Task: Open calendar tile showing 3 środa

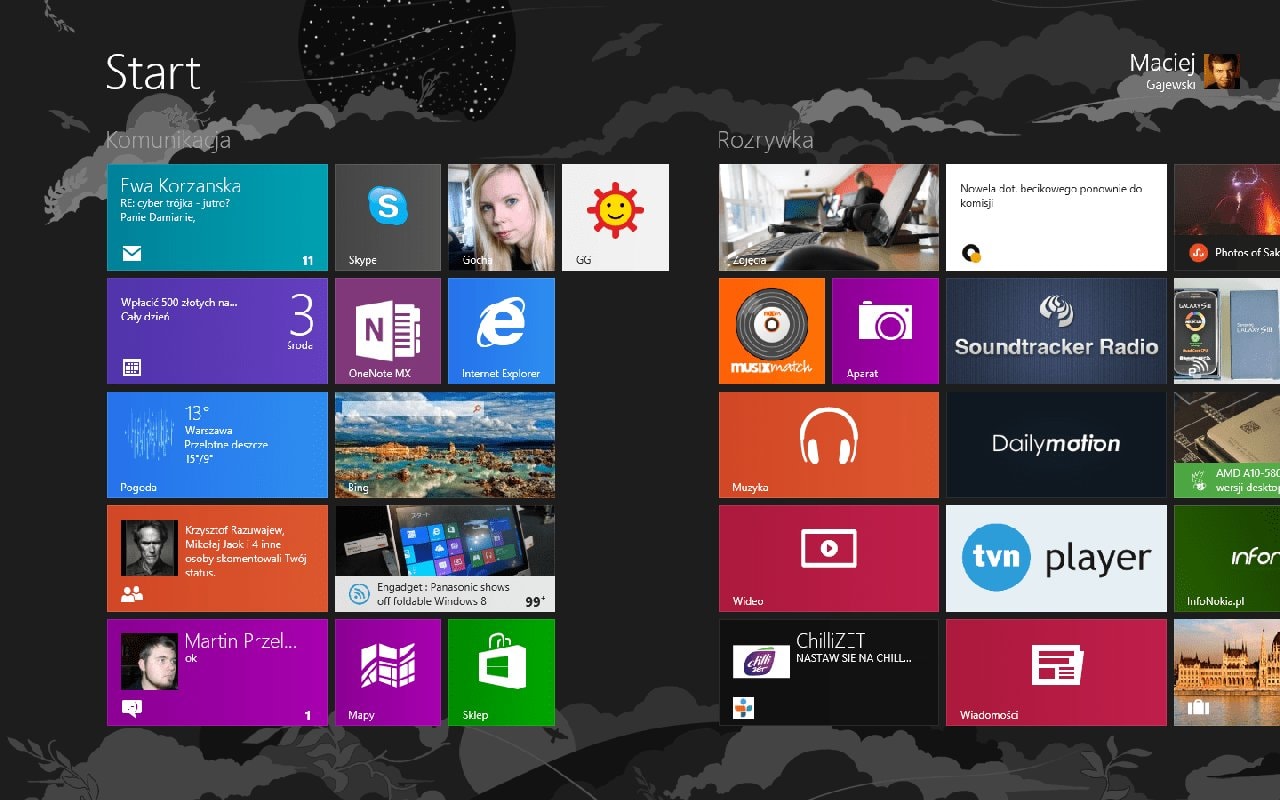Action: tap(217, 331)
